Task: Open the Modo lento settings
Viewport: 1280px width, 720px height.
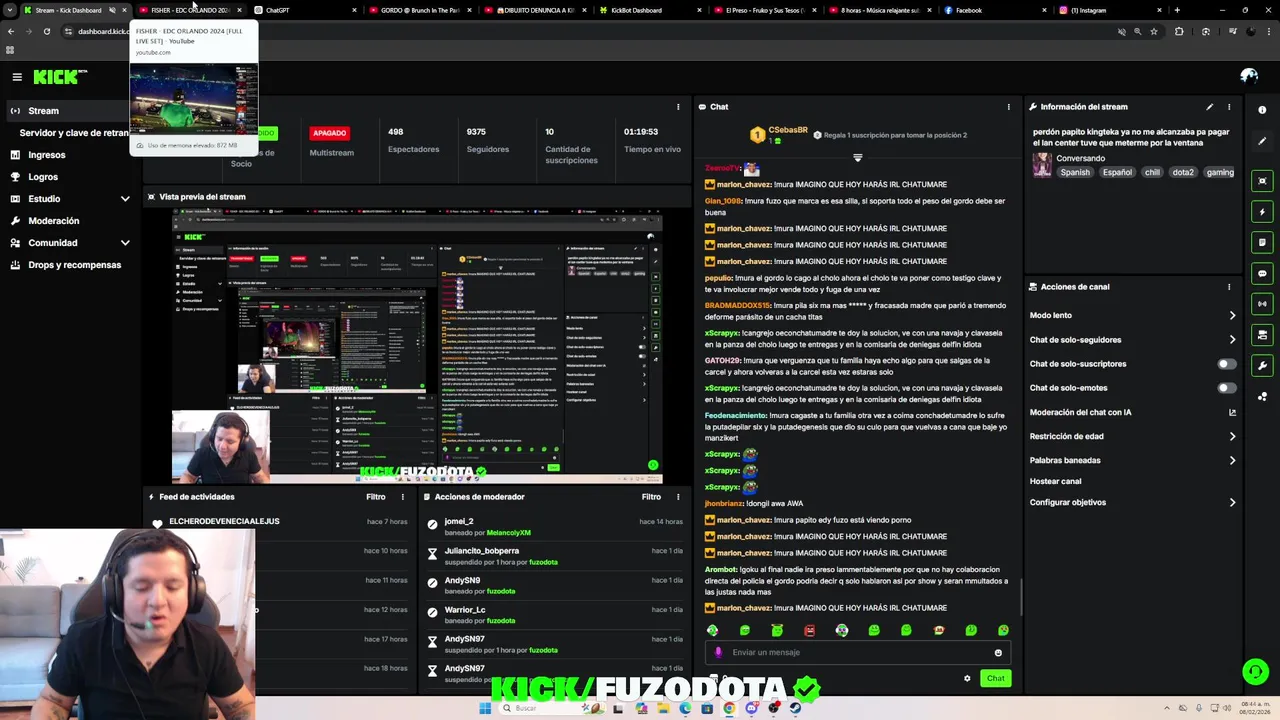Action: tap(1133, 315)
